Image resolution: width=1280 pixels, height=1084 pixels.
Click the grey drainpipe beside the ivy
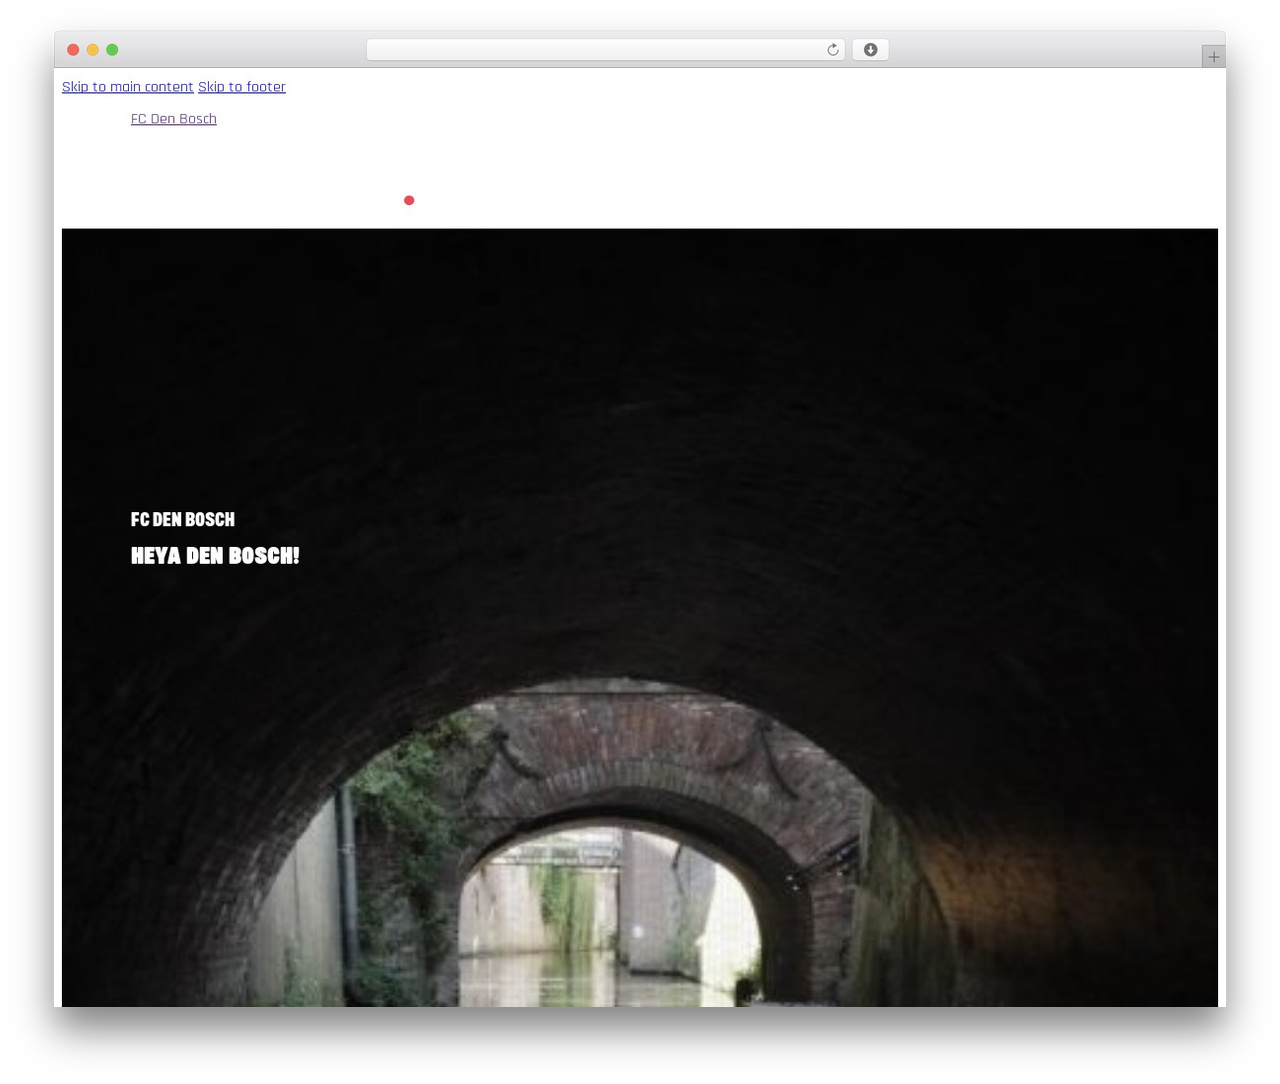click(349, 880)
